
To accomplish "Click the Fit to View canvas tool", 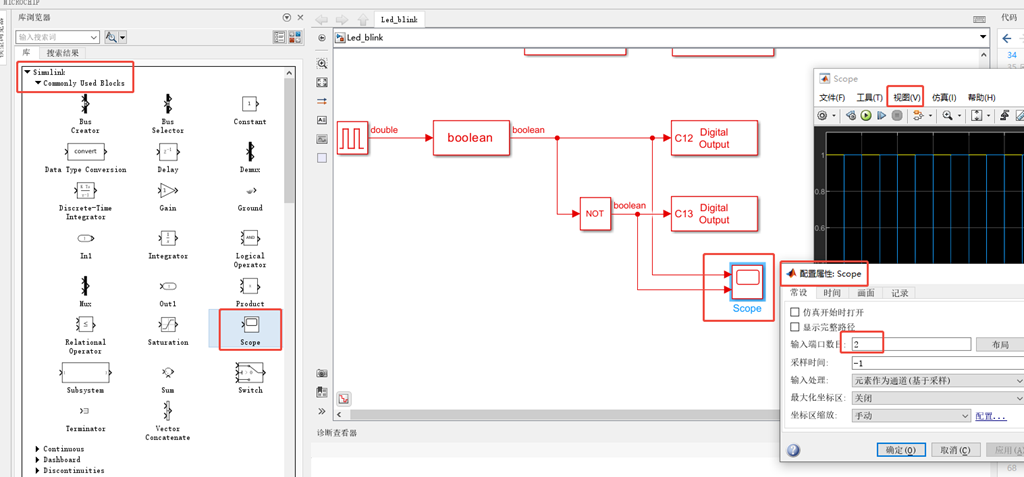I will click(322, 82).
